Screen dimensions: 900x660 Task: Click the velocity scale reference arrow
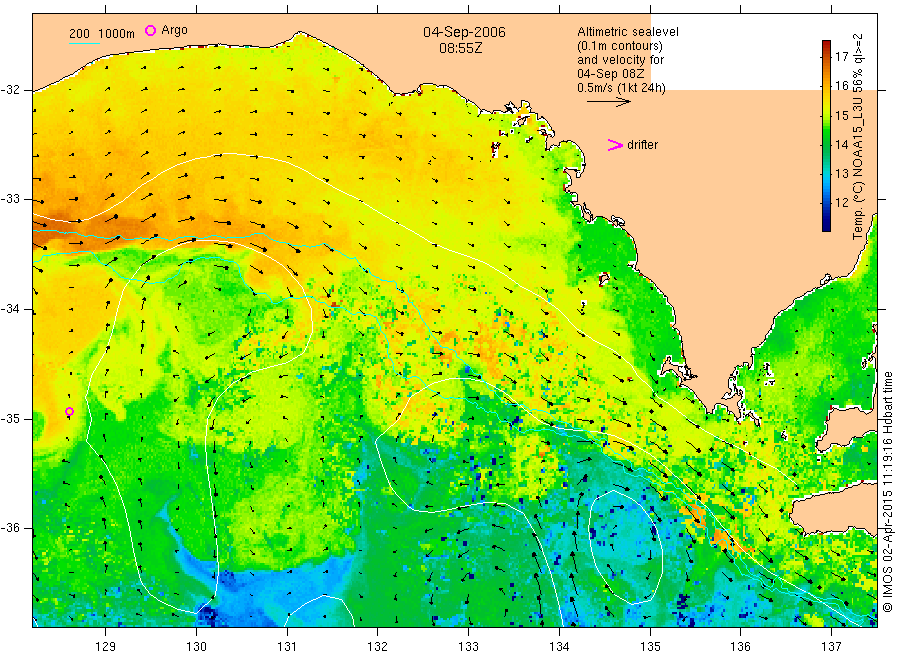pyautogui.click(x=609, y=102)
